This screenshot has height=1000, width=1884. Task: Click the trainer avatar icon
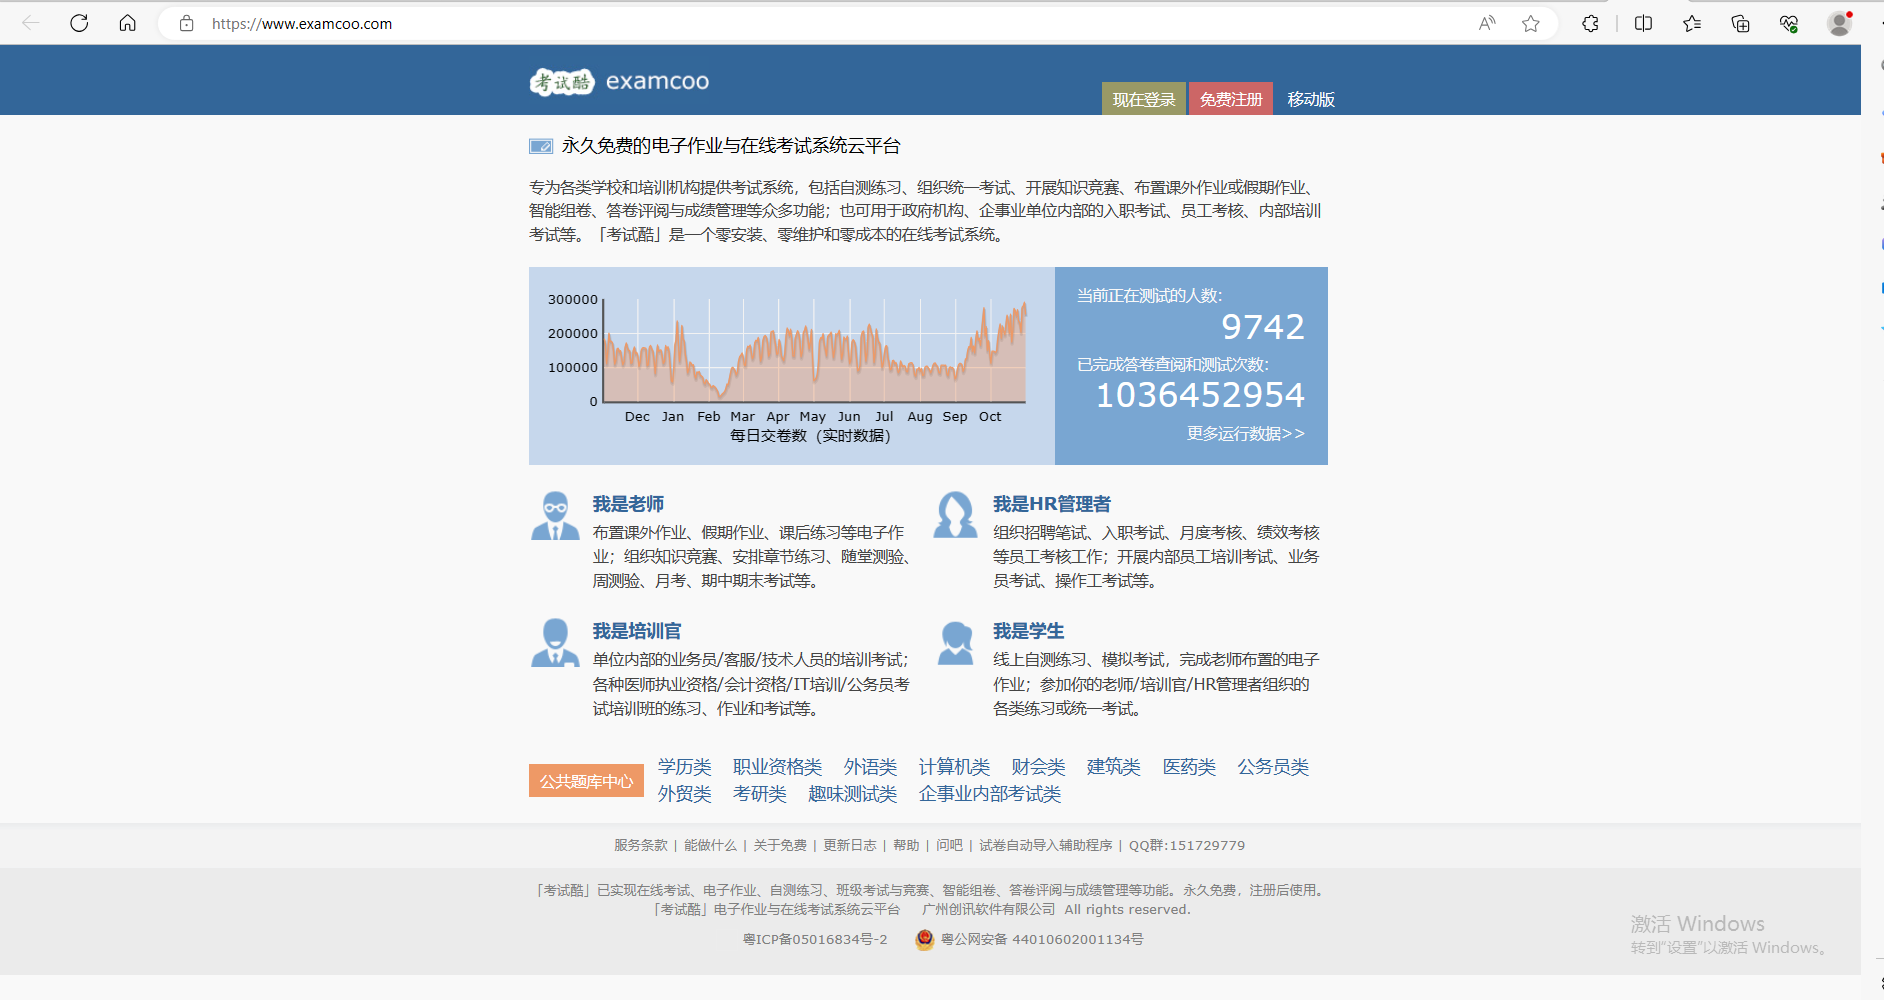click(x=555, y=643)
